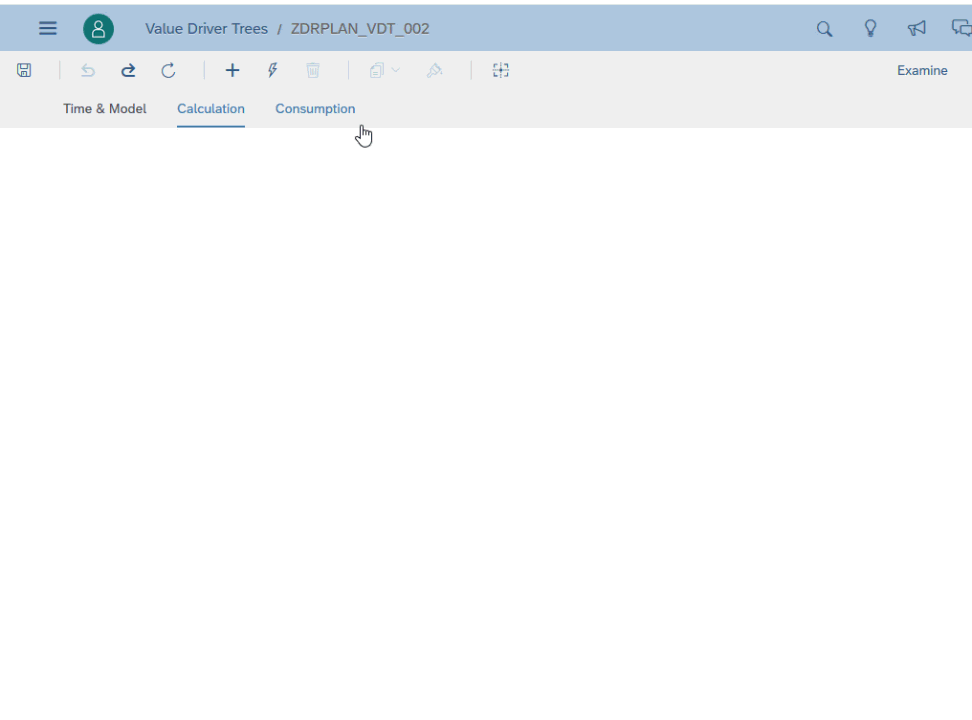
Task: Click the user avatar in the header
Action: point(98,28)
